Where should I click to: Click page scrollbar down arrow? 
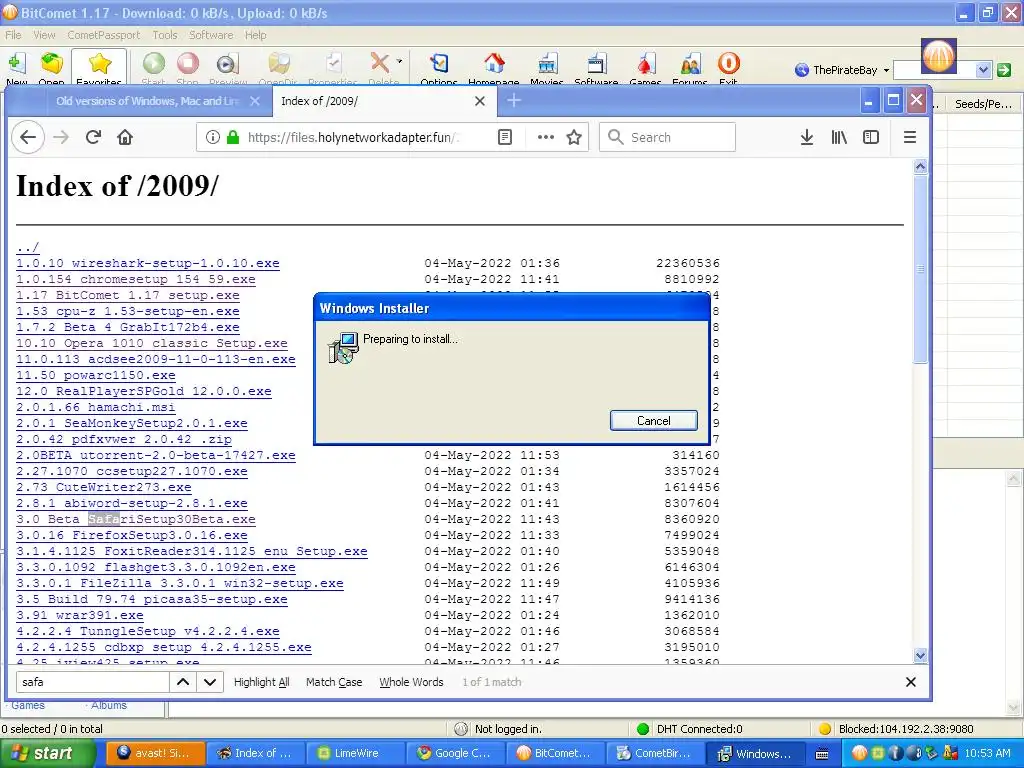tap(920, 655)
